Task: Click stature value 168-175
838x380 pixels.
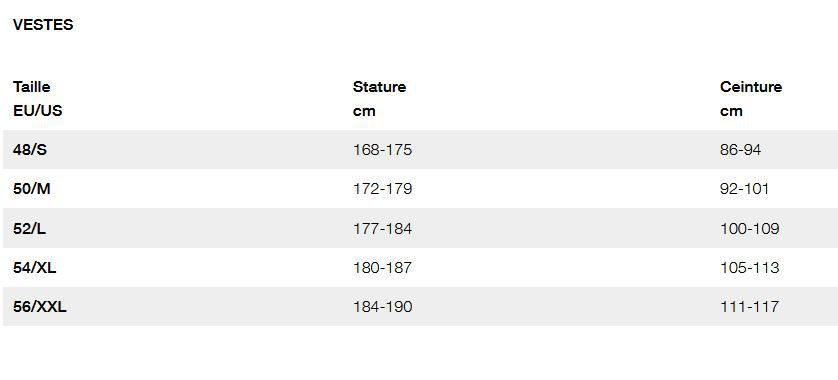Action: pos(383,150)
